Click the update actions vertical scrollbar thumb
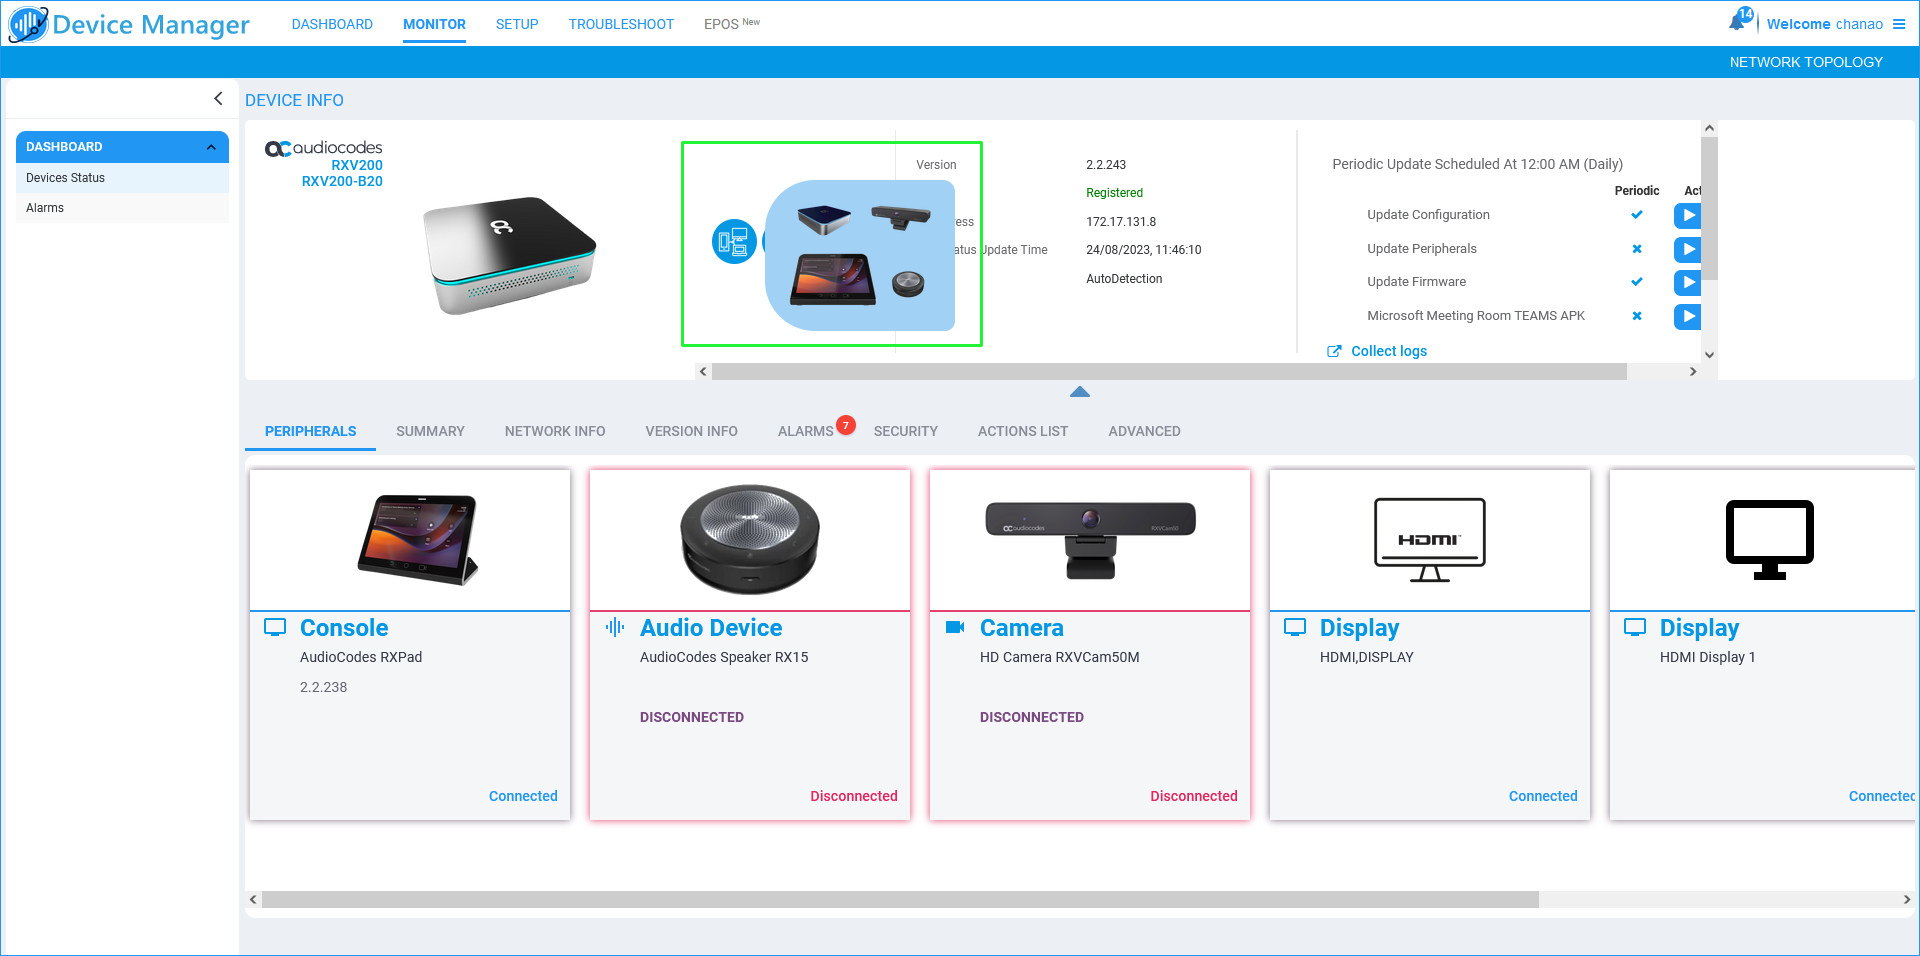The image size is (1920, 956). 1709,208
